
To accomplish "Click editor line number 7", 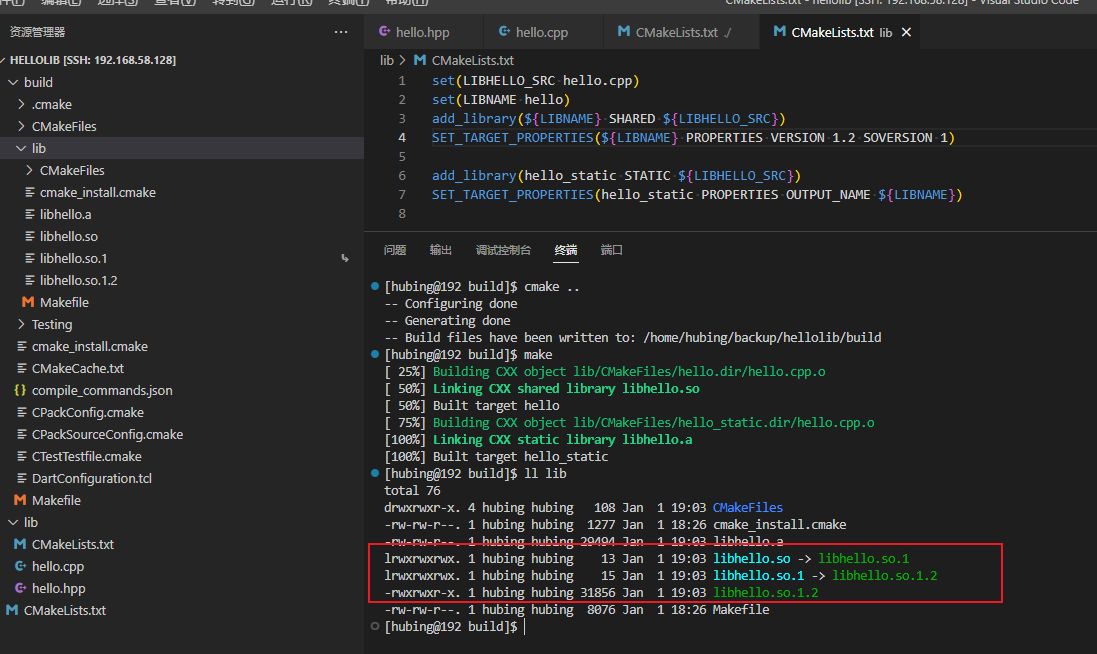I will point(402,194).
